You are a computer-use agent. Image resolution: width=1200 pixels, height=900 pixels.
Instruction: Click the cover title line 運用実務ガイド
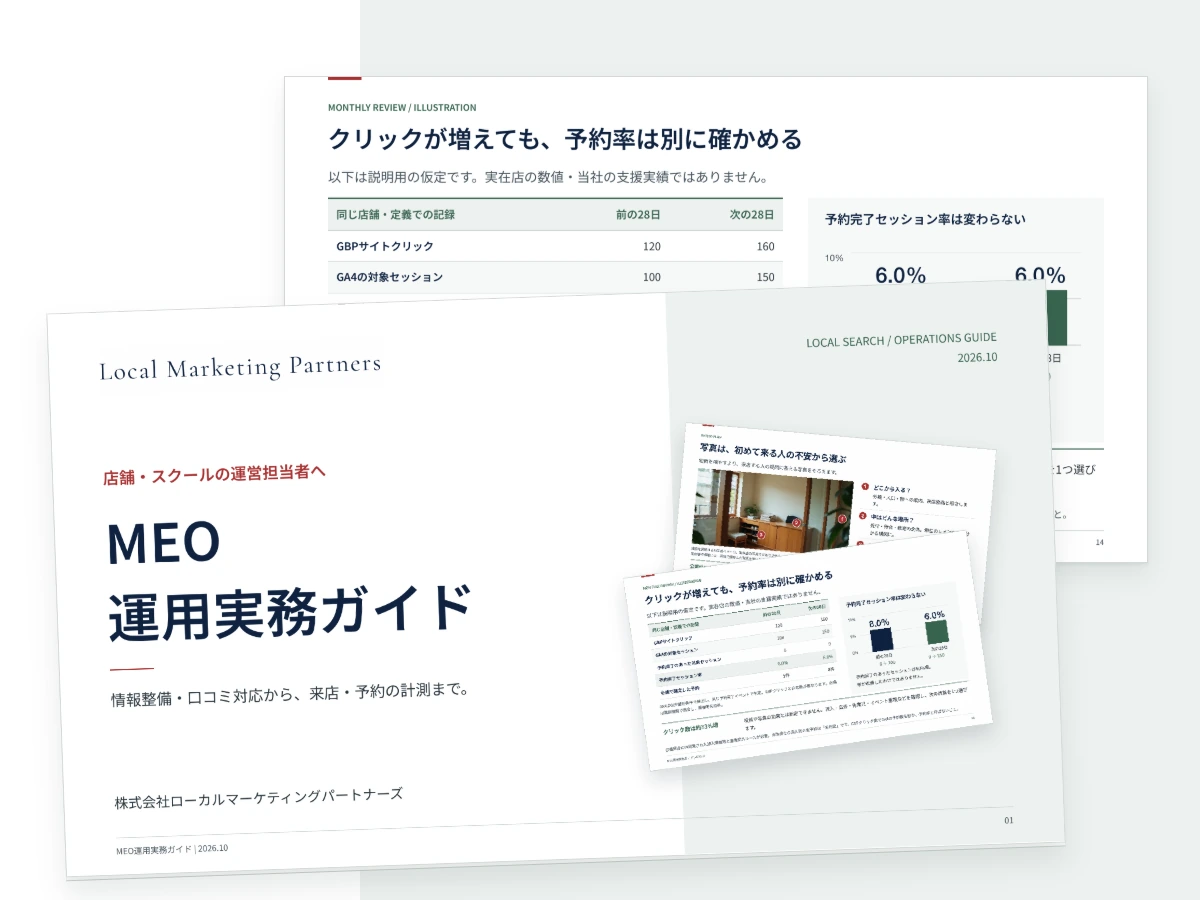(289, 611)
